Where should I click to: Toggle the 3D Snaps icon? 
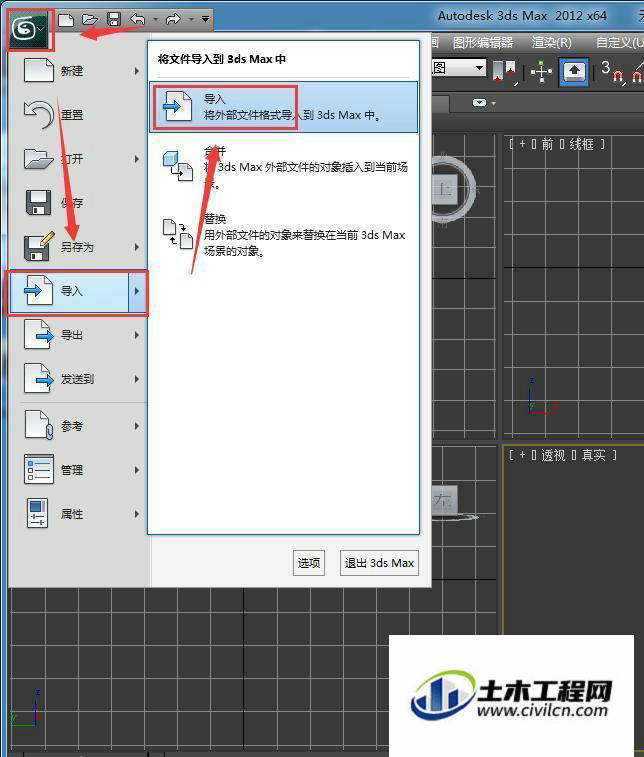click(612, 71)
